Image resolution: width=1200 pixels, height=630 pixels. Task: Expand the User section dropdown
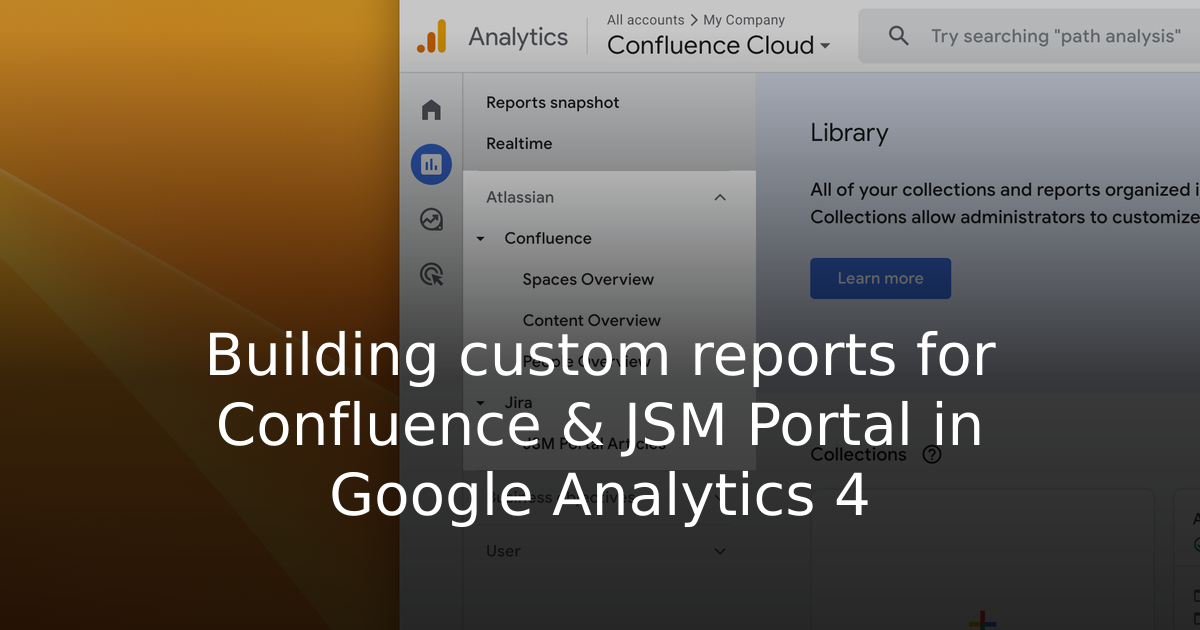tap(719, 551)
